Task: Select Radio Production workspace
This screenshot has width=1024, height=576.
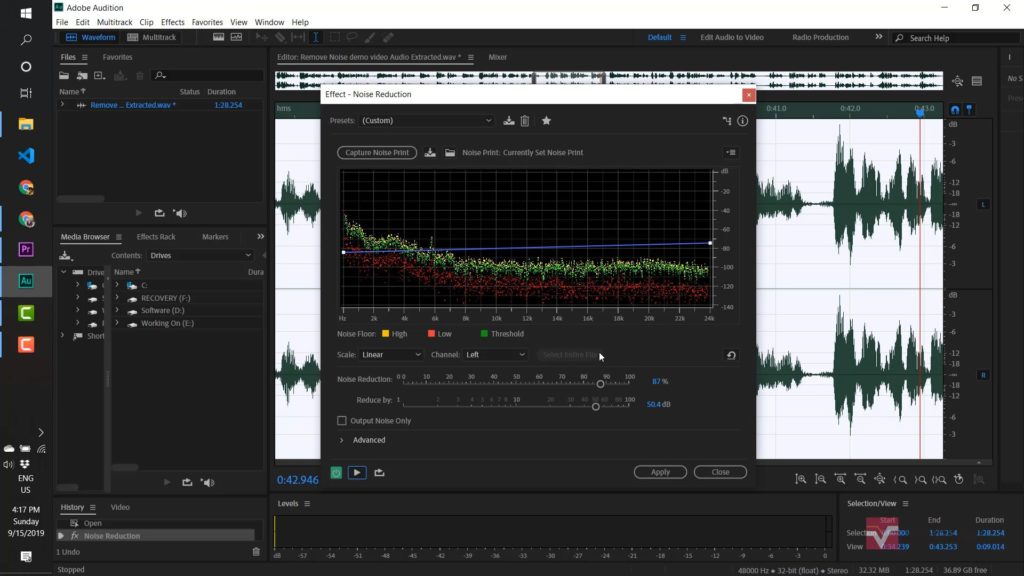Action: [820, 37]
